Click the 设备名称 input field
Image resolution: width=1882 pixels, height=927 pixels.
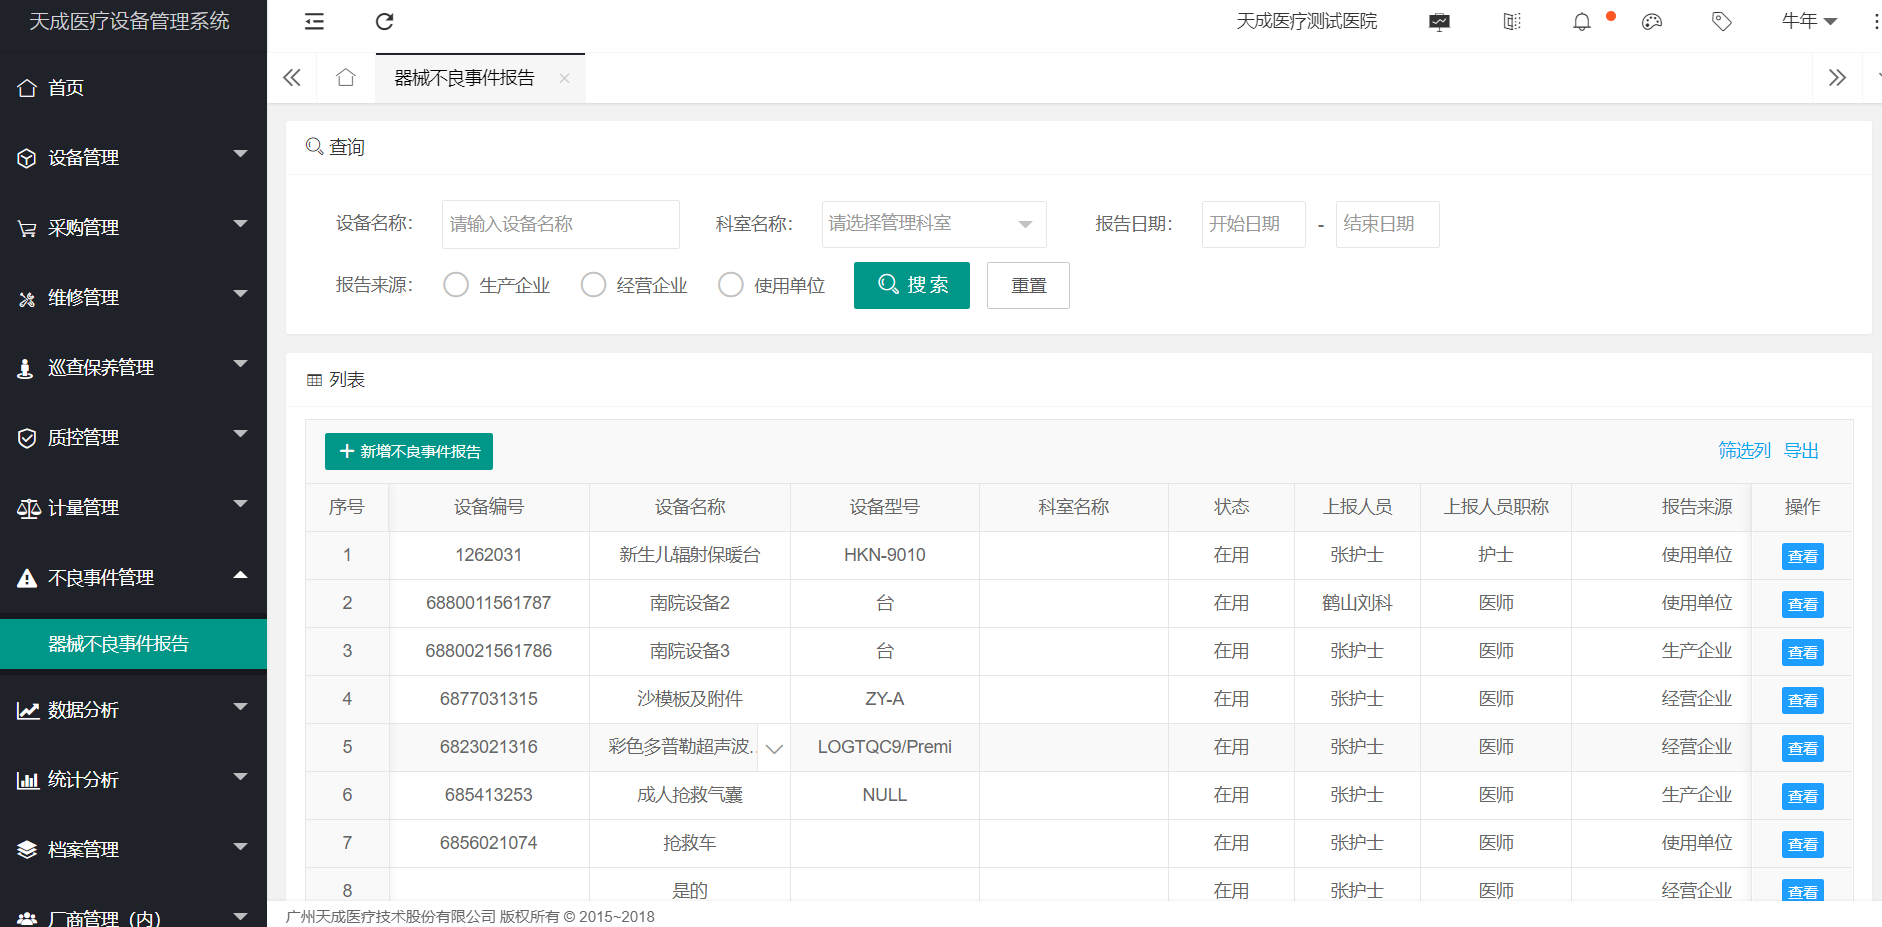[x=561, y=224]
